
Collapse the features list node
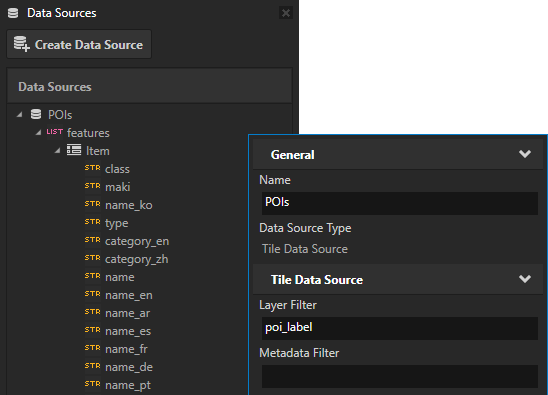pyautogui.click(x=38, y=132)
